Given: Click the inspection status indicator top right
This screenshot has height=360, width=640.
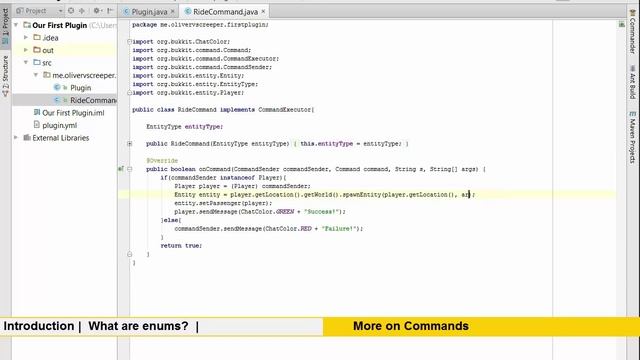Looking at the screenshot, I should pyautogui.click(x=621, y=24).
